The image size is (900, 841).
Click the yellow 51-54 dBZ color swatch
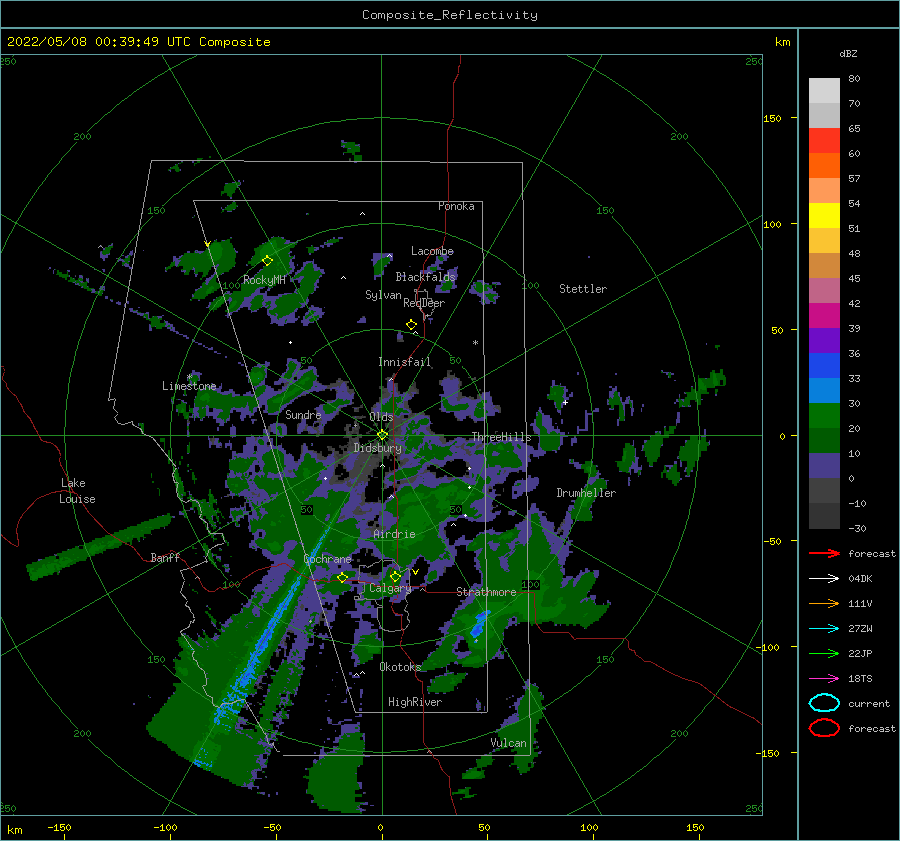click(x=824, y=216)
